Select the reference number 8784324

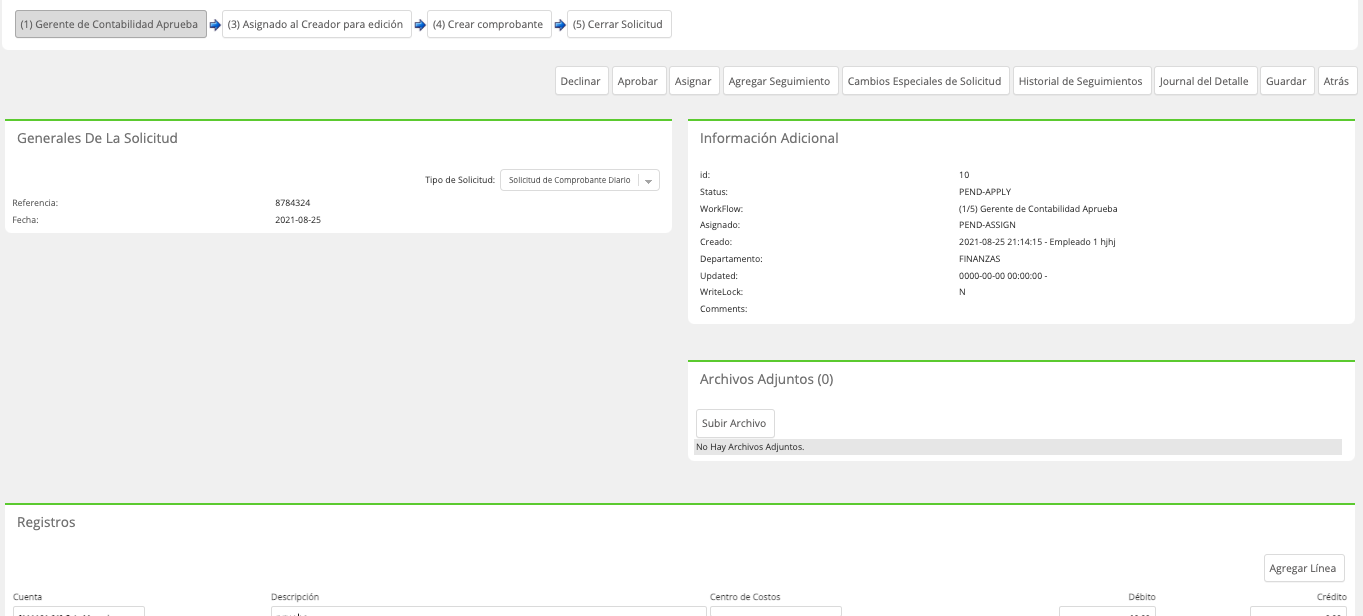[293, 203]
